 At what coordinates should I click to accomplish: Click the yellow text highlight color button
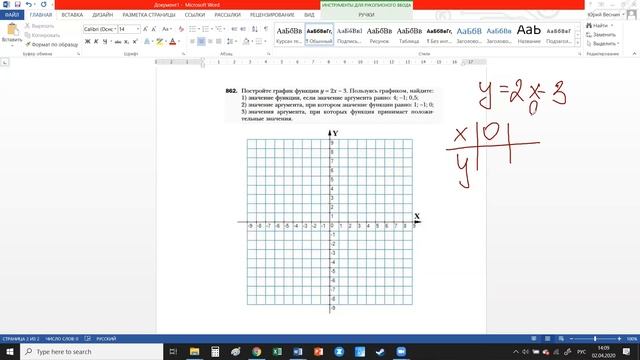[159, 41]
